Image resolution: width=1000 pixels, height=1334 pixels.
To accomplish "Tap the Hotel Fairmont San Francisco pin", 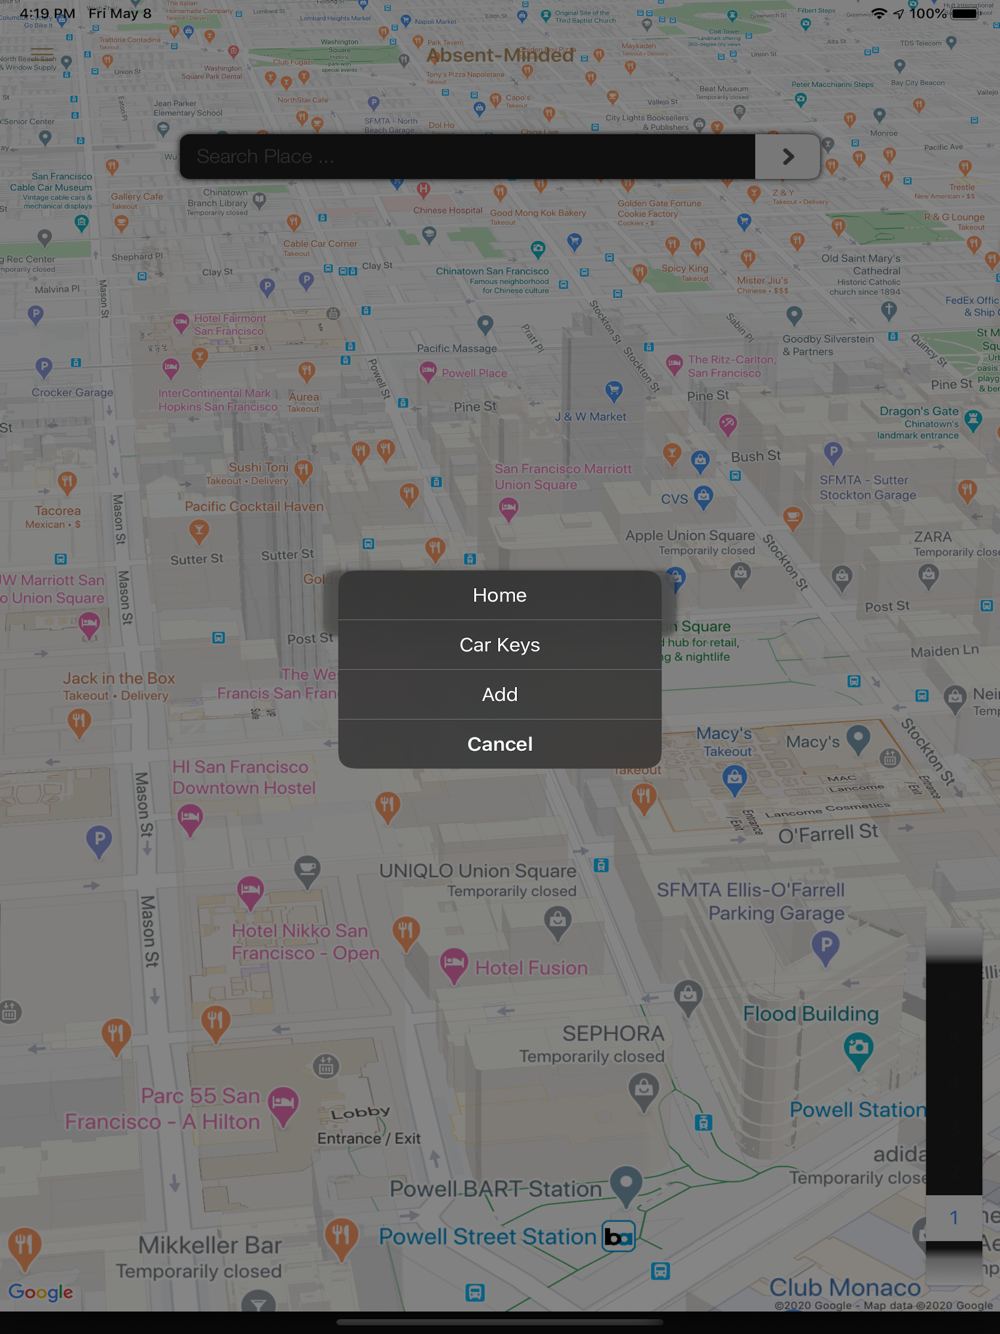I will 181,323.
